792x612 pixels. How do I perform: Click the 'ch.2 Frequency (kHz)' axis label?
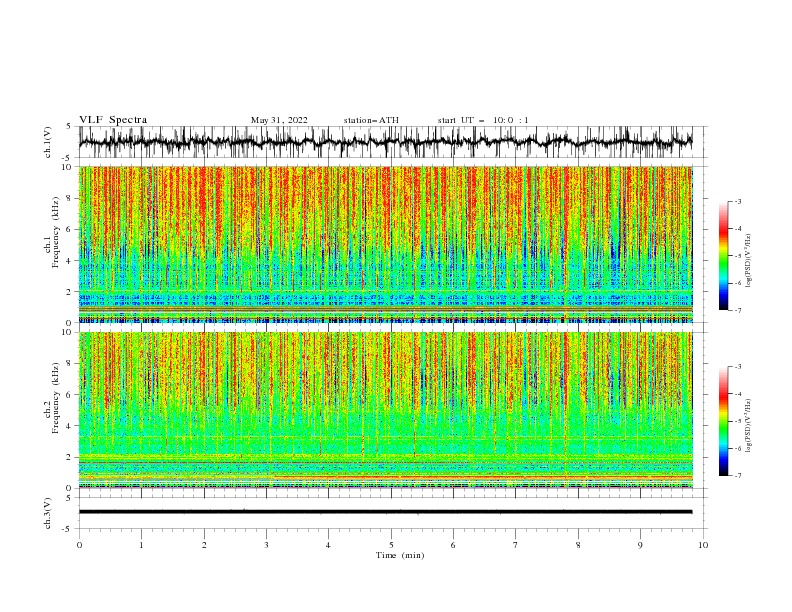point(52,398)
